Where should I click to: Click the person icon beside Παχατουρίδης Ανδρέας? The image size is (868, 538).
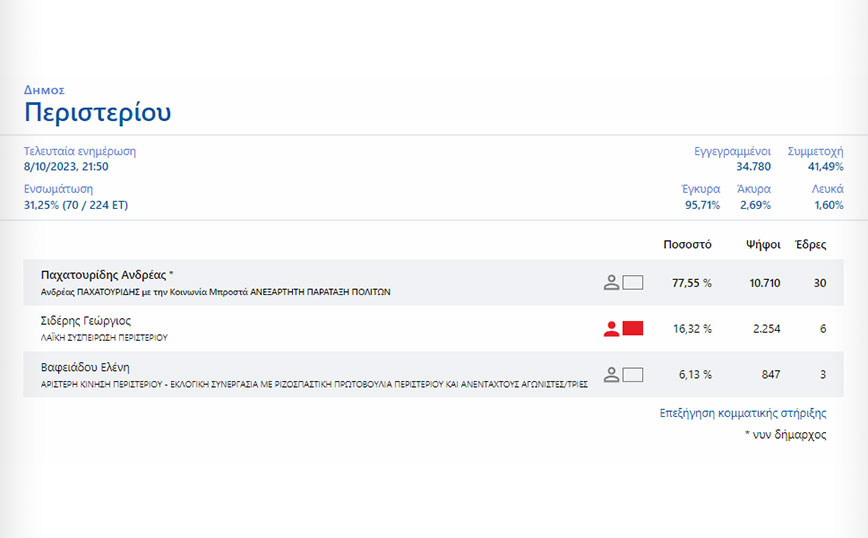(612, 283)
